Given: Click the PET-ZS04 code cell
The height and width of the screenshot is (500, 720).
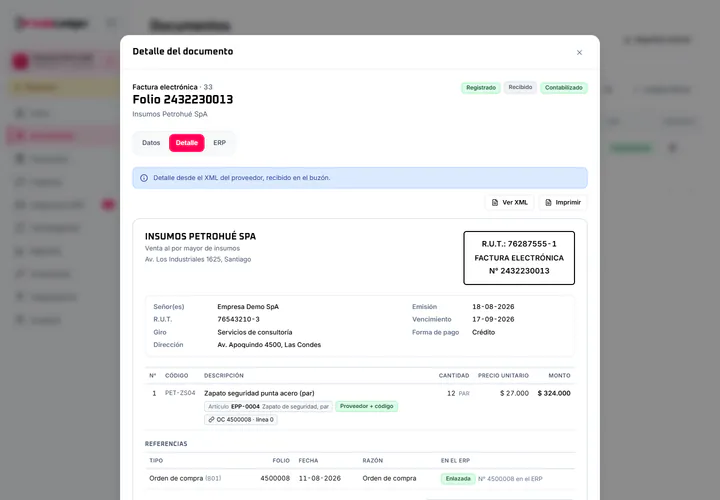Looking at the screenshot, I should tap(180, 393).
